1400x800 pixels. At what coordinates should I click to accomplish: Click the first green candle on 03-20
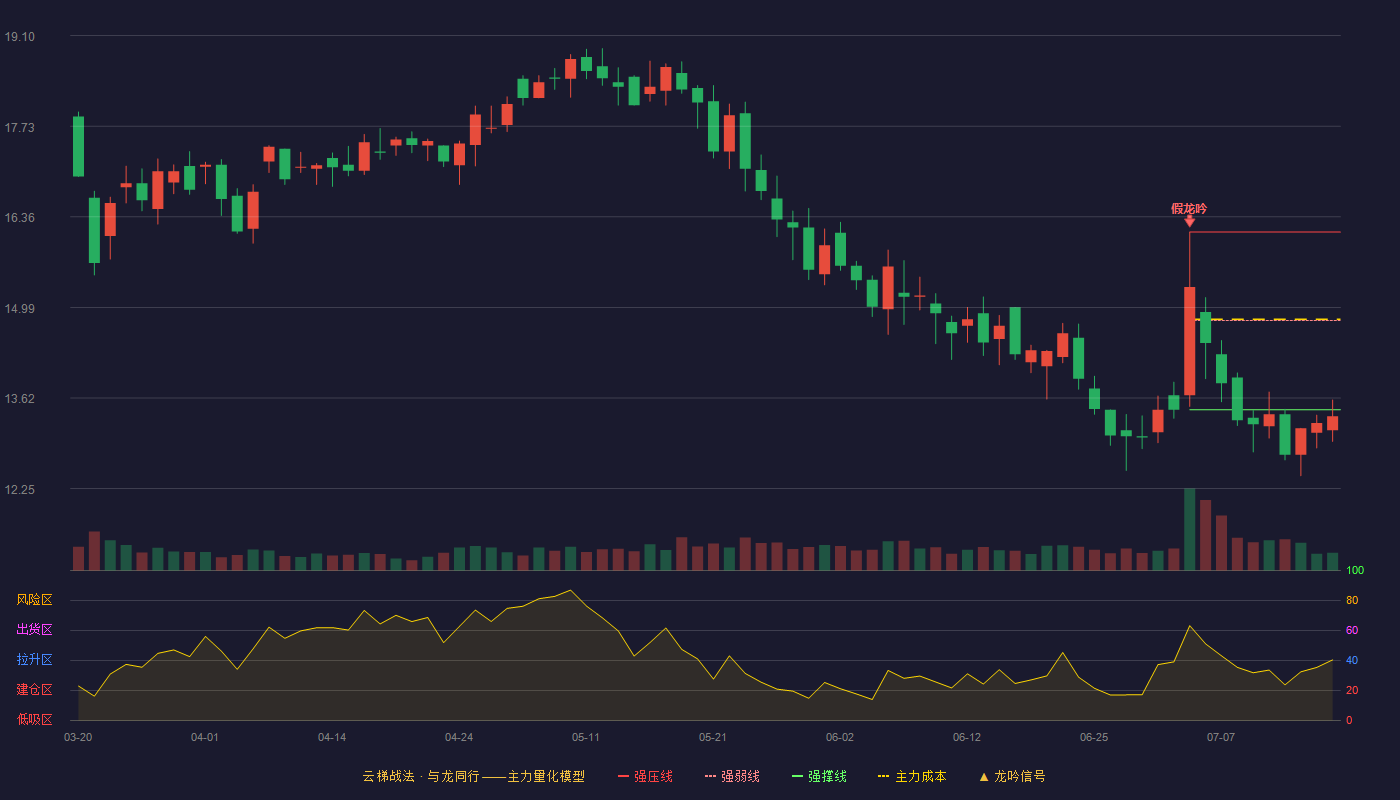(x=78, y=146)
